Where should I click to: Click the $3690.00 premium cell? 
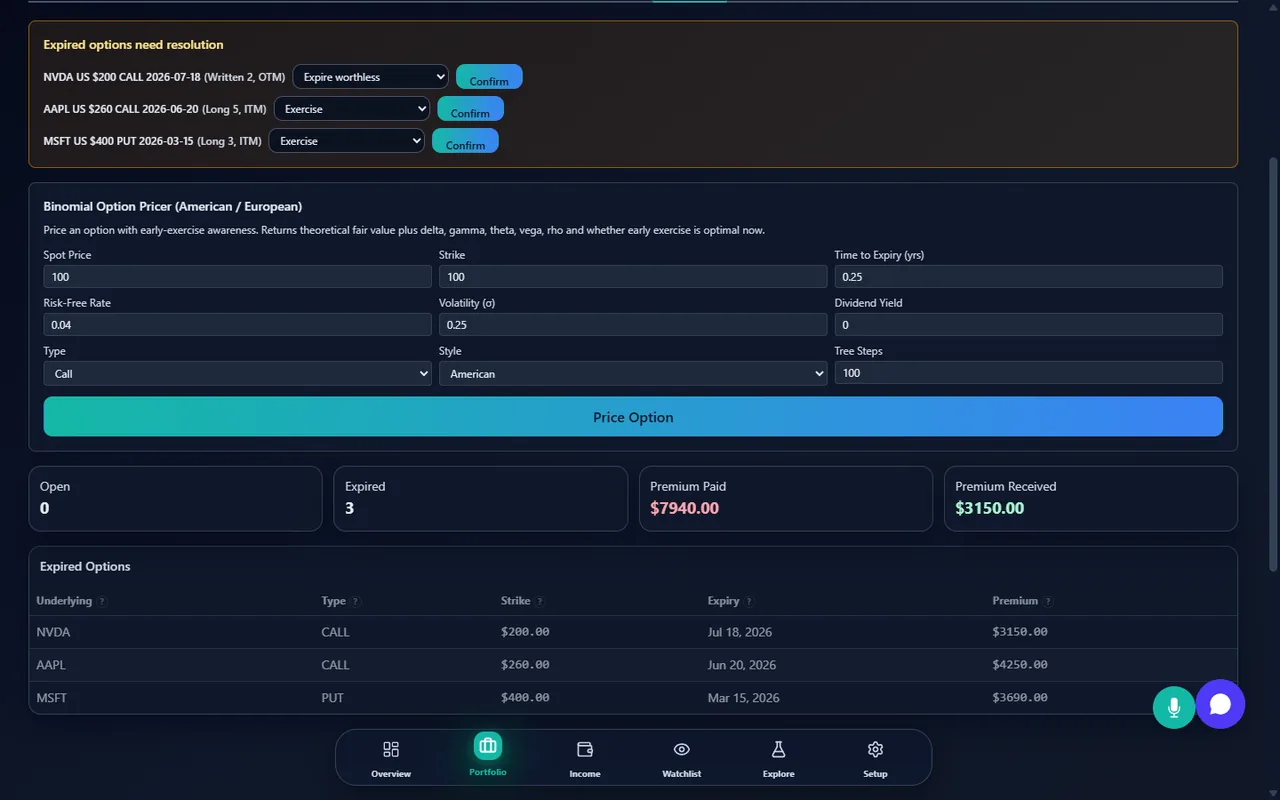point(1020,698)
